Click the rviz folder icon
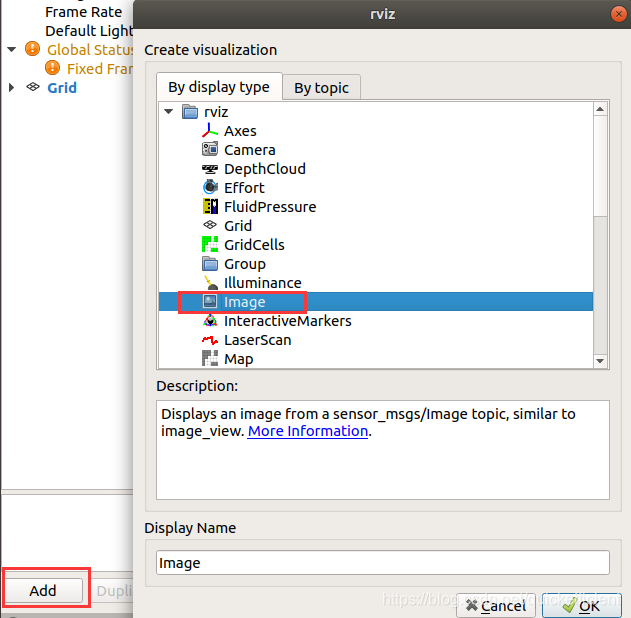 190,111
